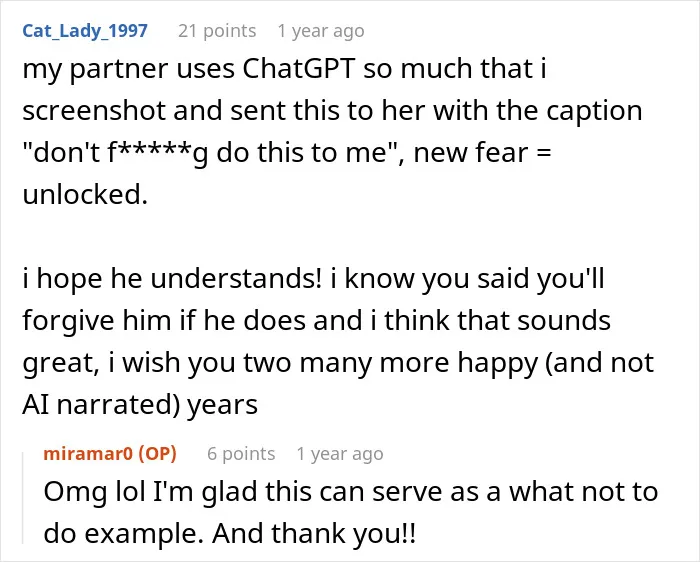Click the "(OP)" tag beside miramar0
Image resolution: width=700 pixels, height=562 pixels.
click(158, 454)
